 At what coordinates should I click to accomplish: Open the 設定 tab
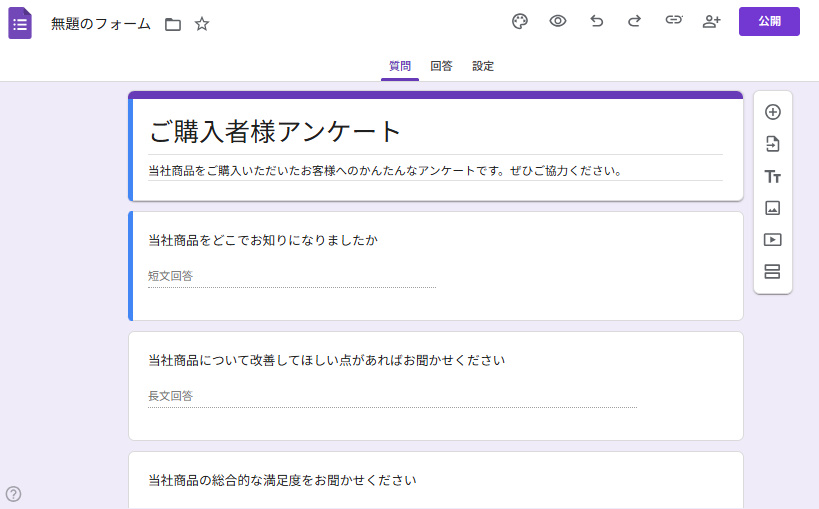(483, 66)
